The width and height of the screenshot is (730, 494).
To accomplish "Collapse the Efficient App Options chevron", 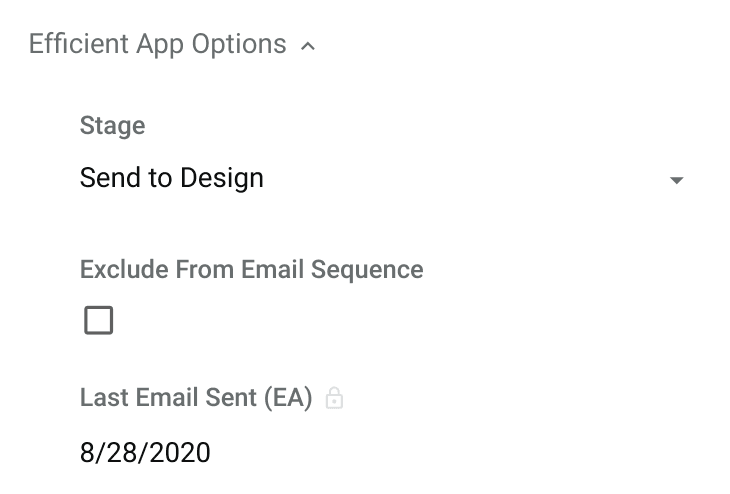I will click(x=308, y=46).
